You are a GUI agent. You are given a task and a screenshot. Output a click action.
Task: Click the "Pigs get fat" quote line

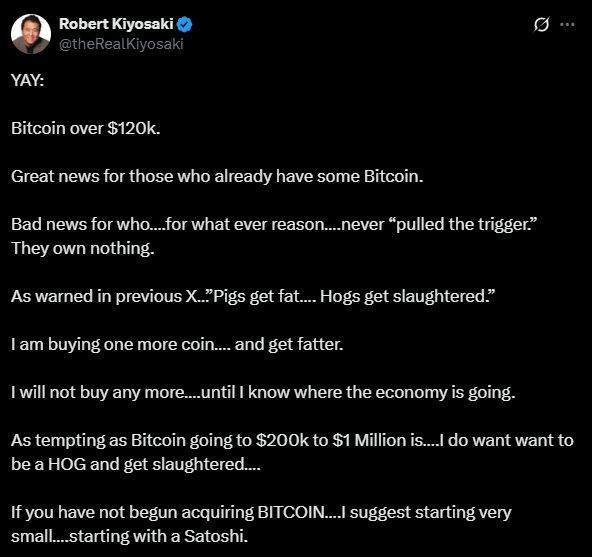click(x=253, y=296)
